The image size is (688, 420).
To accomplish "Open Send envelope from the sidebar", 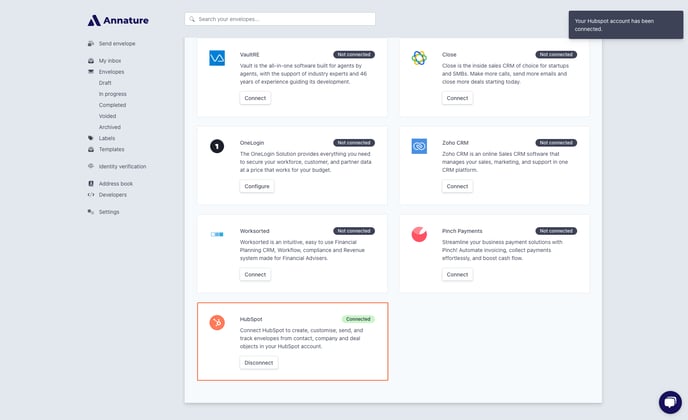I will pos(117,43).
